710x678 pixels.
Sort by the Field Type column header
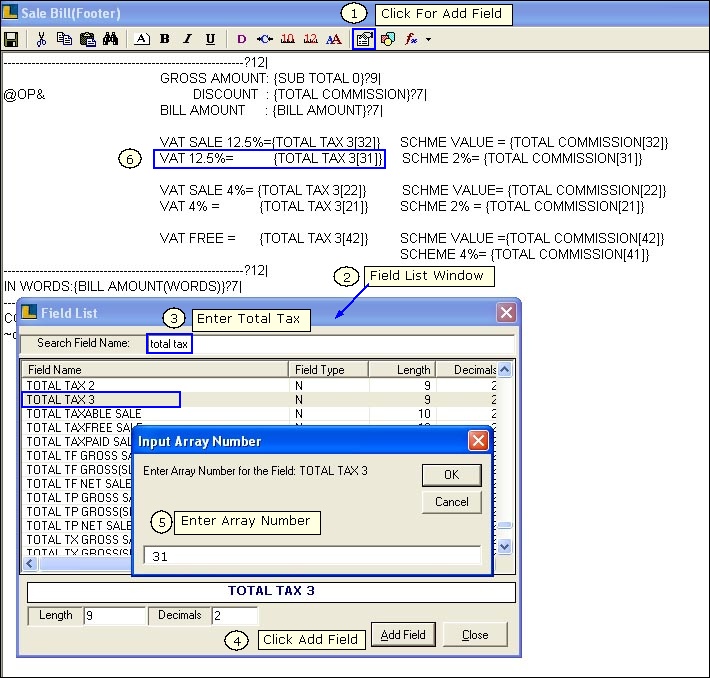click(x=329, y=370)
